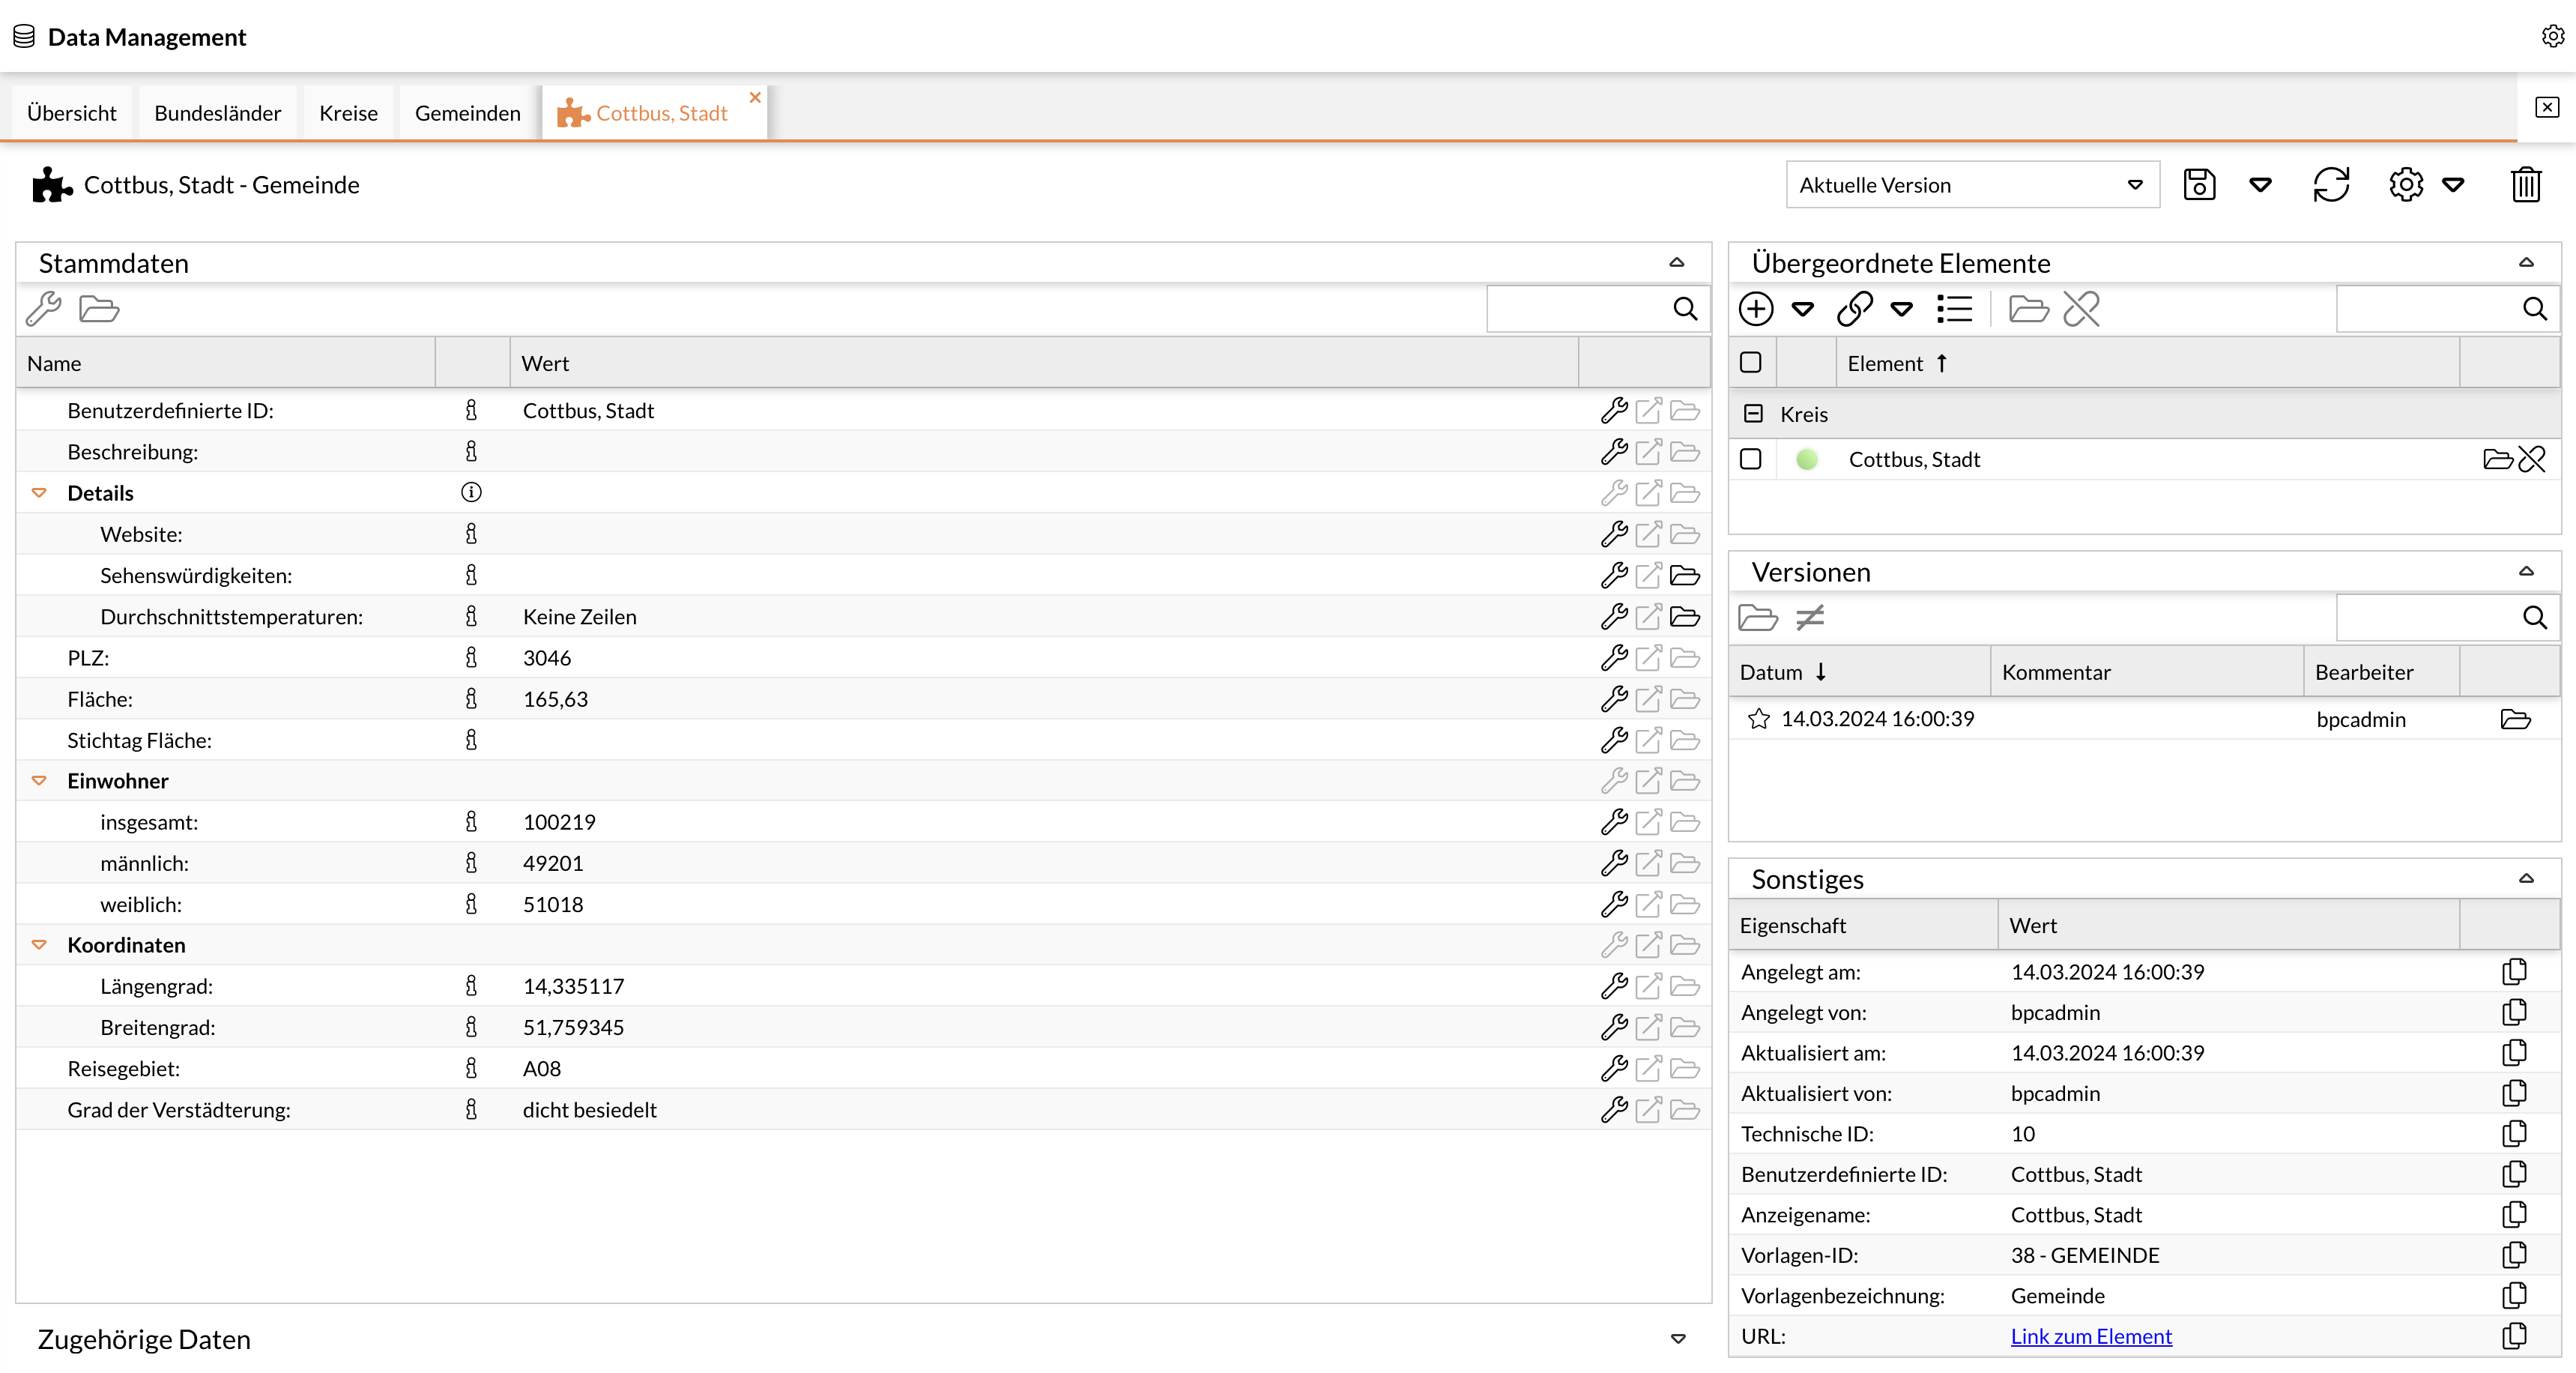Click the link chain icon
2576x1373 pixels.
[x=1854, y=309]
